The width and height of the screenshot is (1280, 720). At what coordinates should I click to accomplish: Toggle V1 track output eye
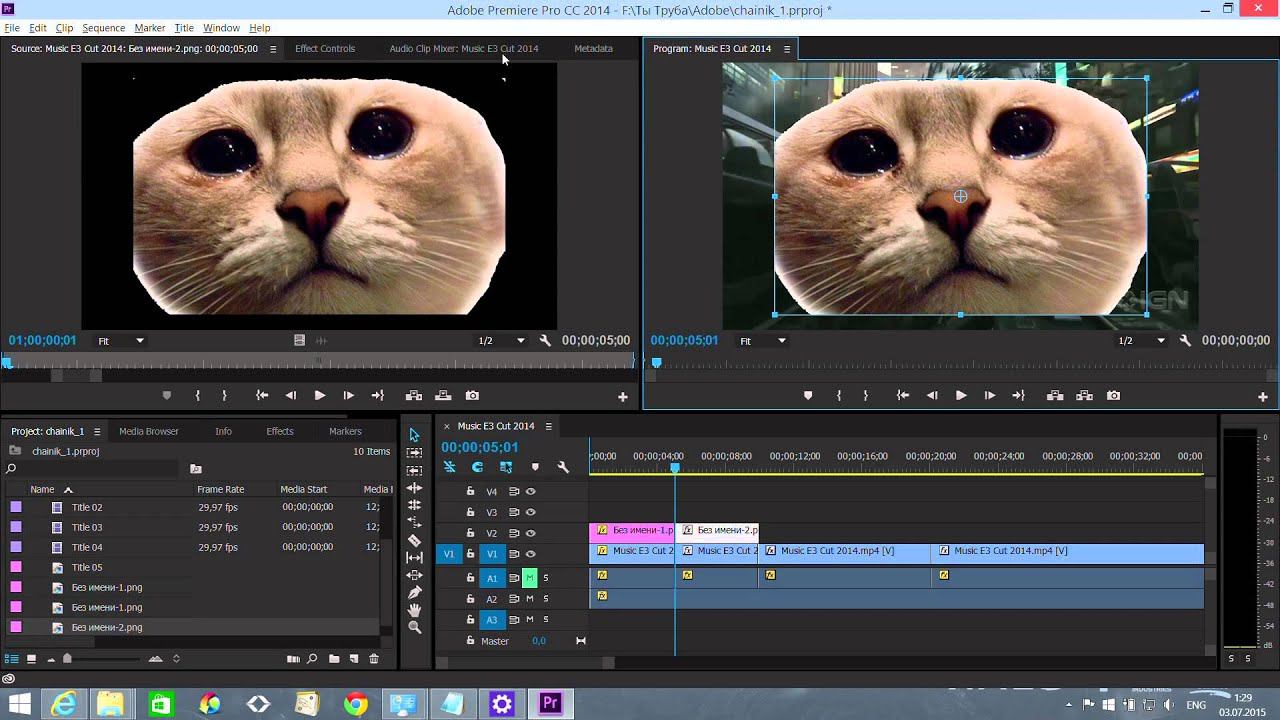[531, 554]
